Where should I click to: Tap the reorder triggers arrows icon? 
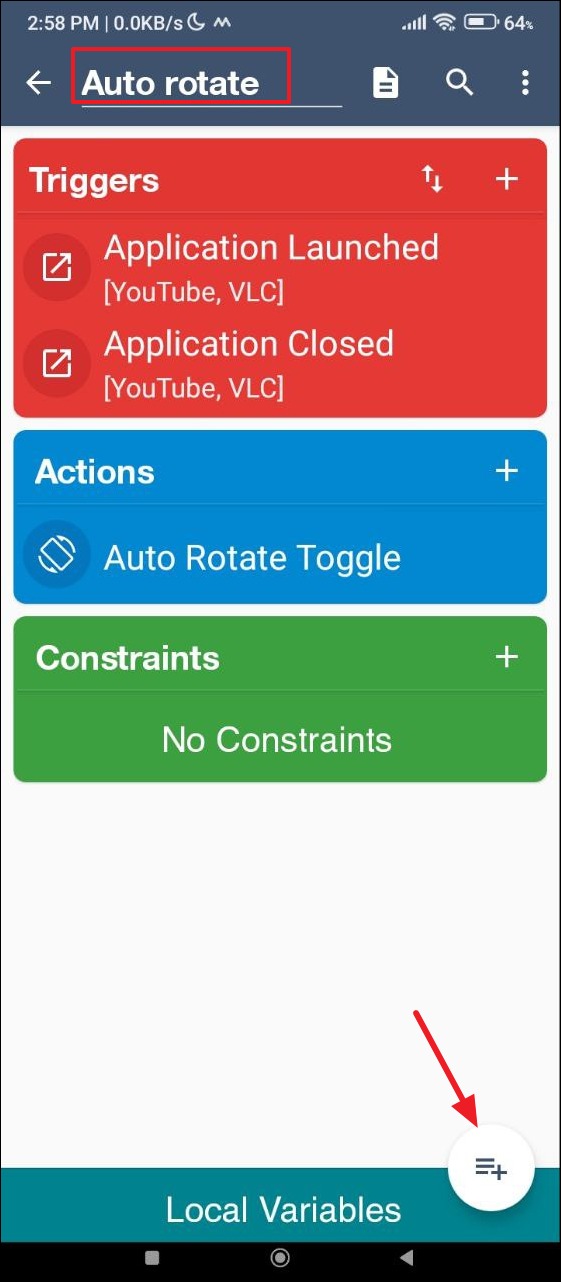[432, 179]
